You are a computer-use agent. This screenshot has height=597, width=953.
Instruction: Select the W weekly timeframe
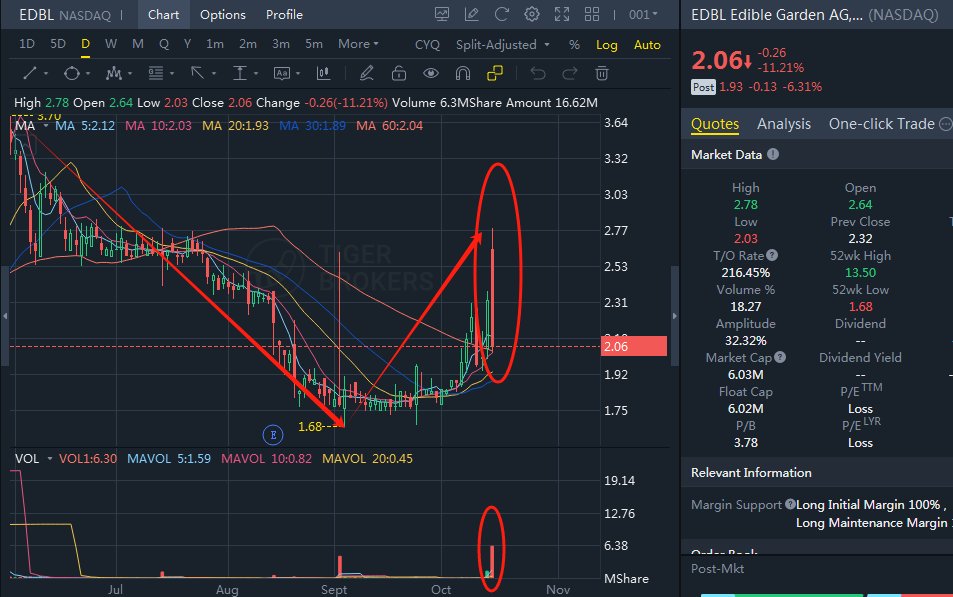click(x=111, y=44)
